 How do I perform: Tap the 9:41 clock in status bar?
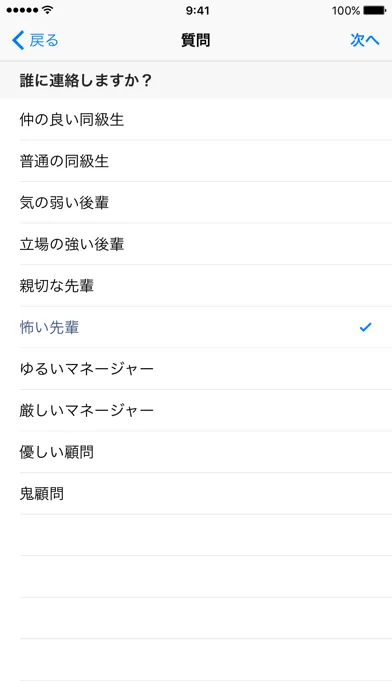click(197, 10)
